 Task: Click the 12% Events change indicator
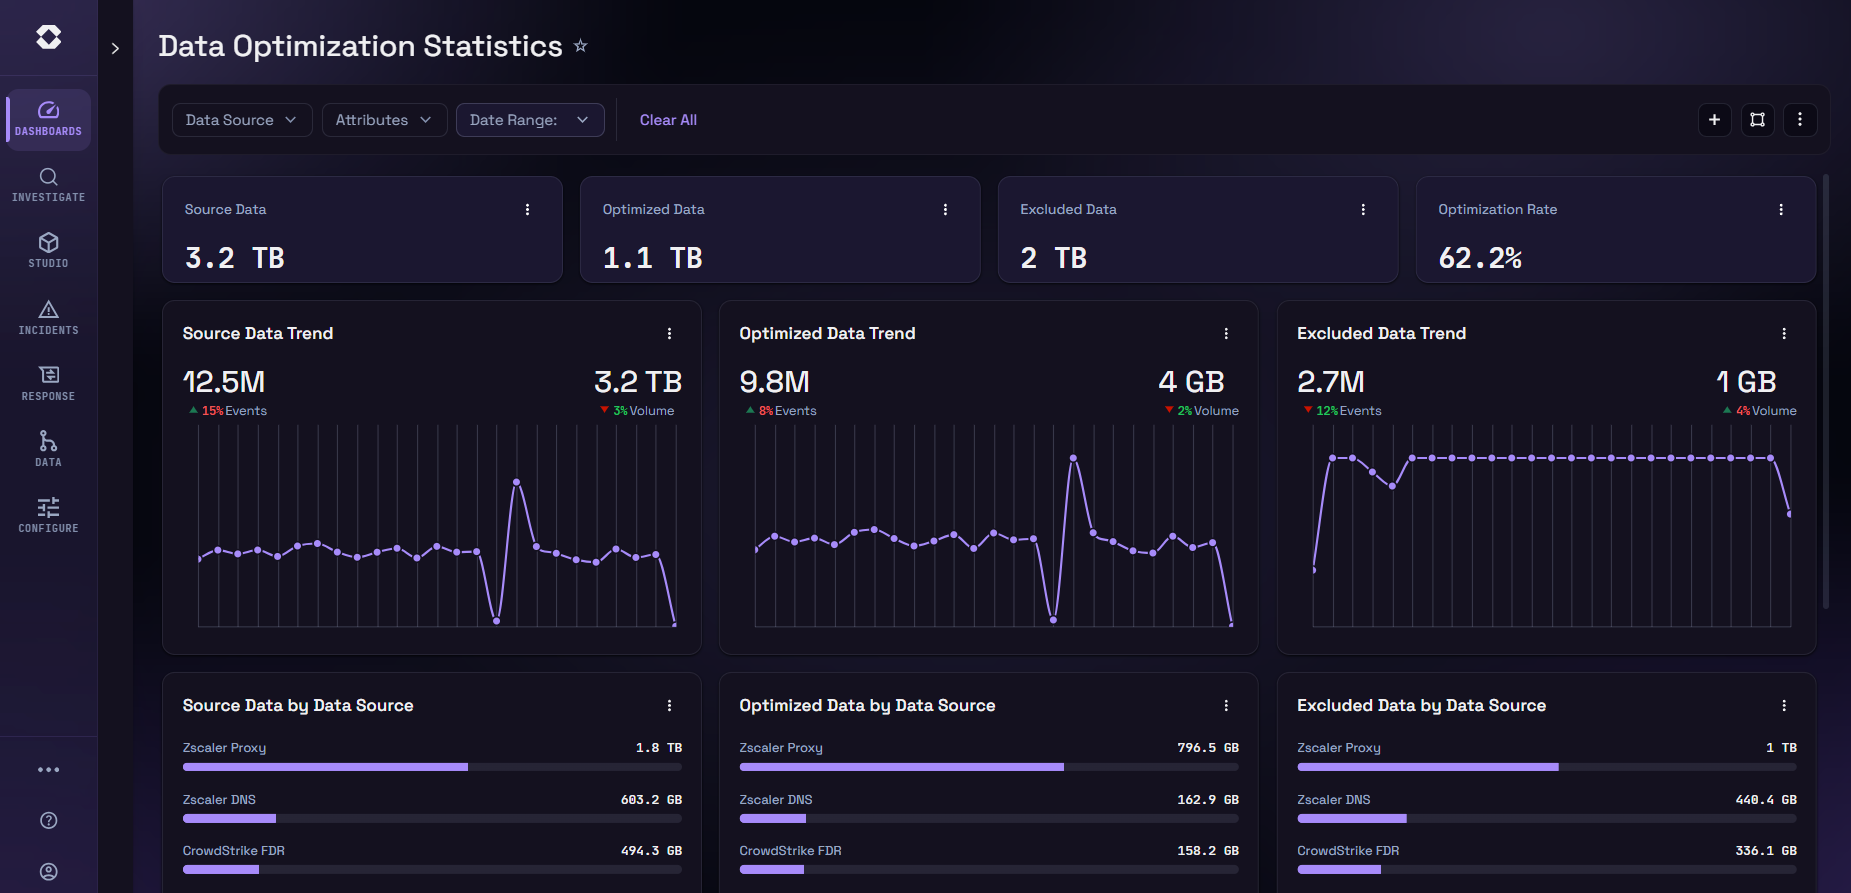(x=1342, y=411)
